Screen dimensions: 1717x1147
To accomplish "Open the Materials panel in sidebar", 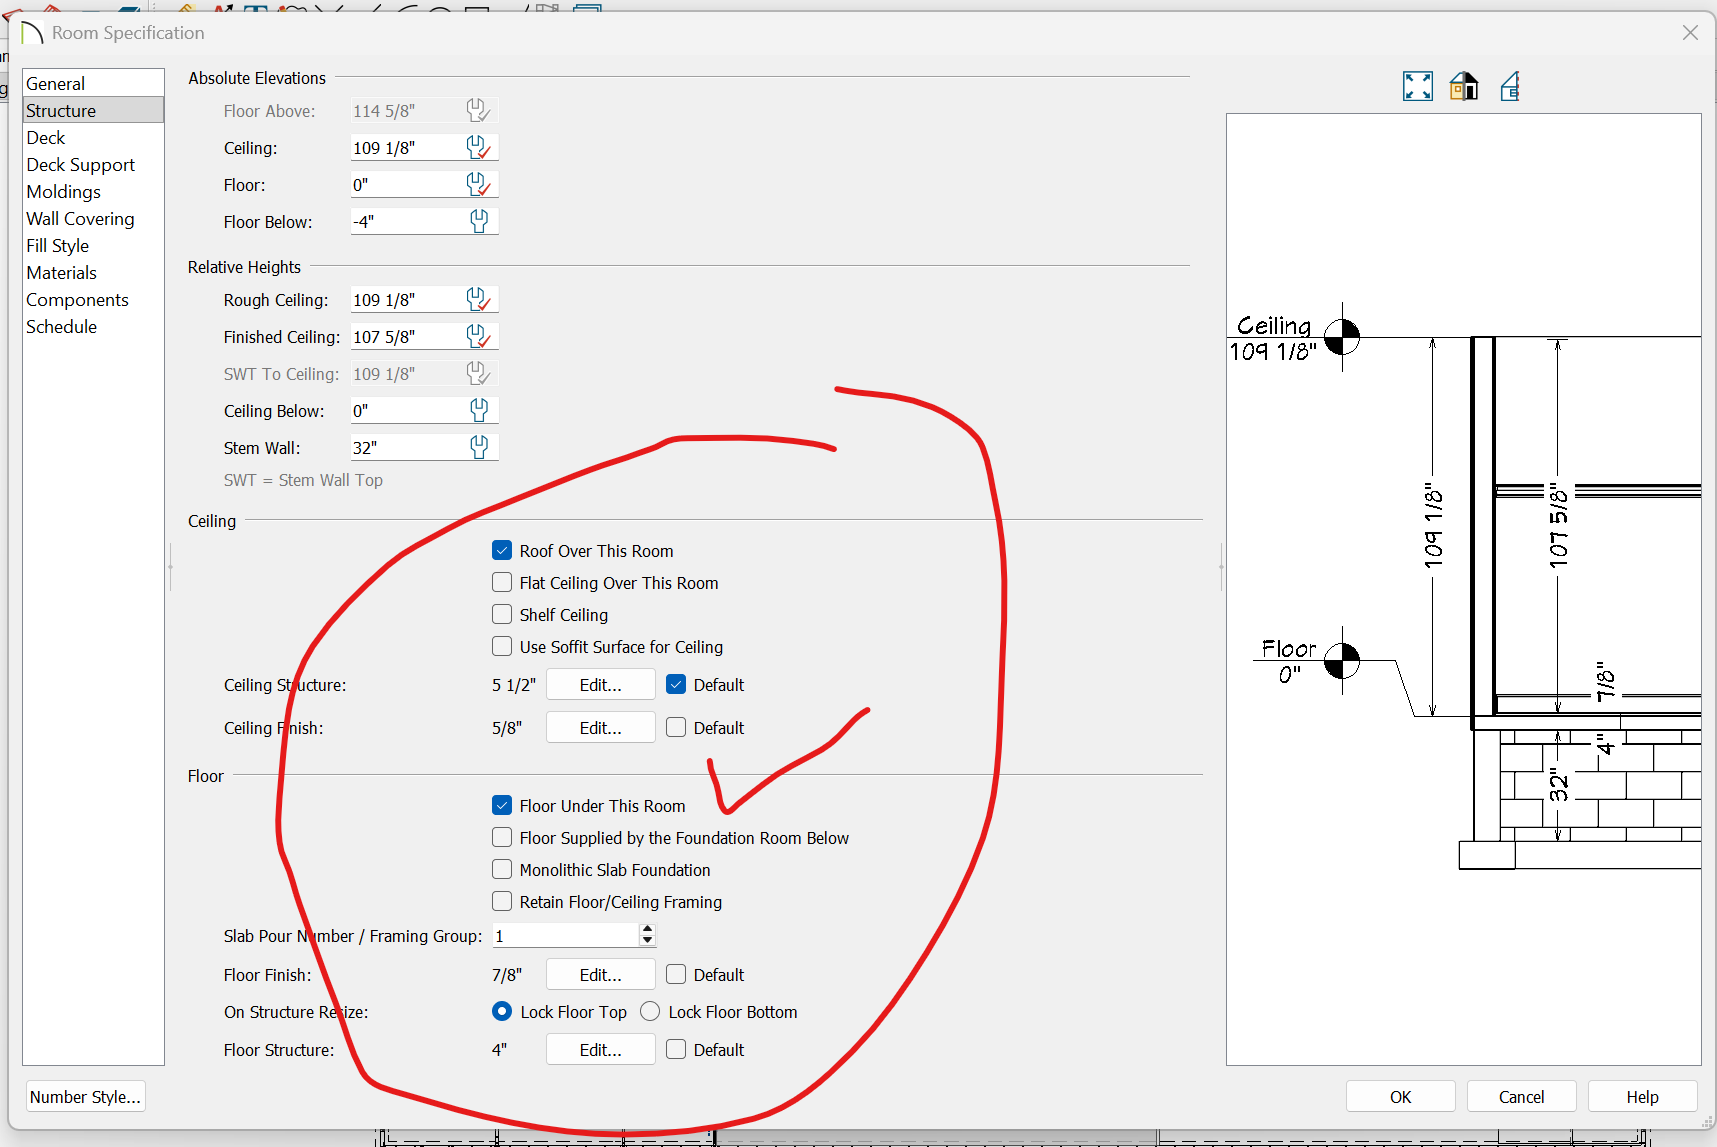I will click(62, 273).
